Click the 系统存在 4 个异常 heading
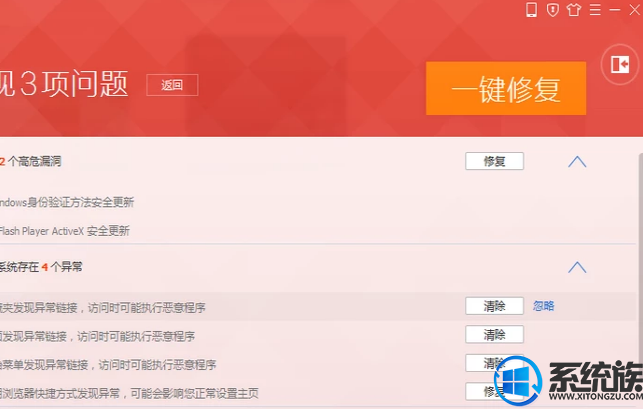Image resolution: width=643 pixels, height=409 pixels. pos(41,267)
